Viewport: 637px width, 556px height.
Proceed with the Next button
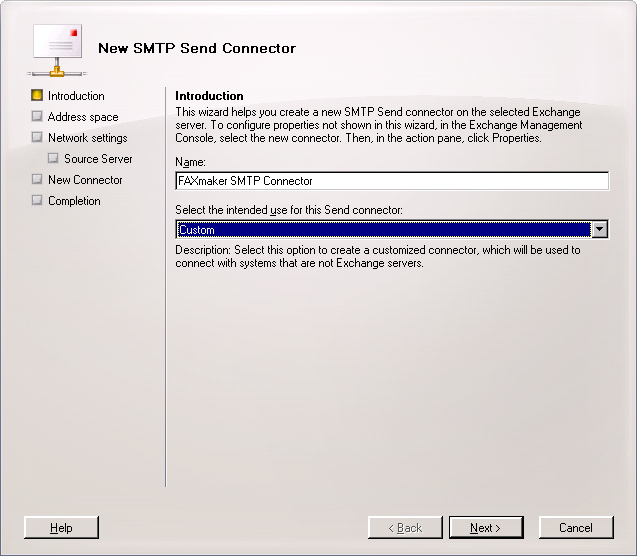485,528
